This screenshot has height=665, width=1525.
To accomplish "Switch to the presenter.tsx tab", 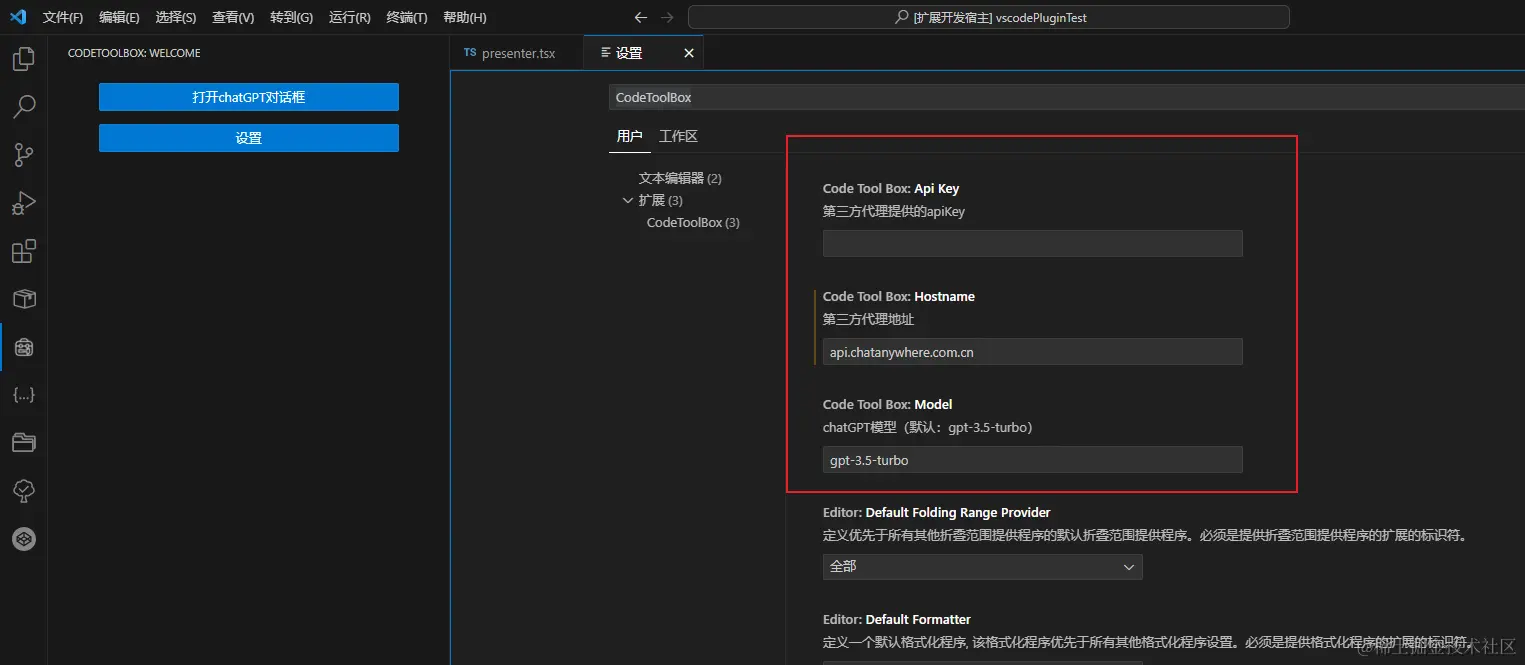I will [x=517, y=53].
